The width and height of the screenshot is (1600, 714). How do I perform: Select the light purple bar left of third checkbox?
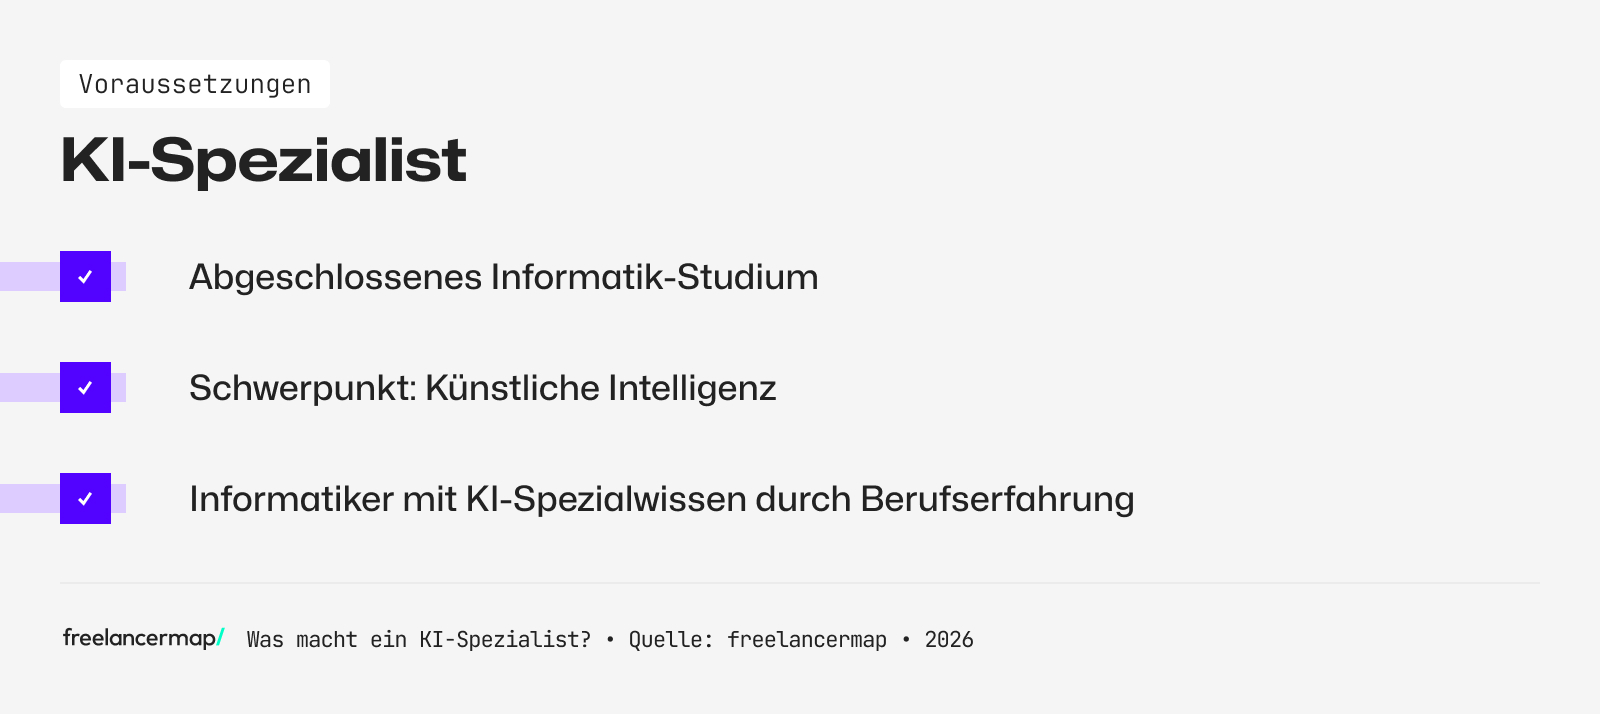coord(29,499)
